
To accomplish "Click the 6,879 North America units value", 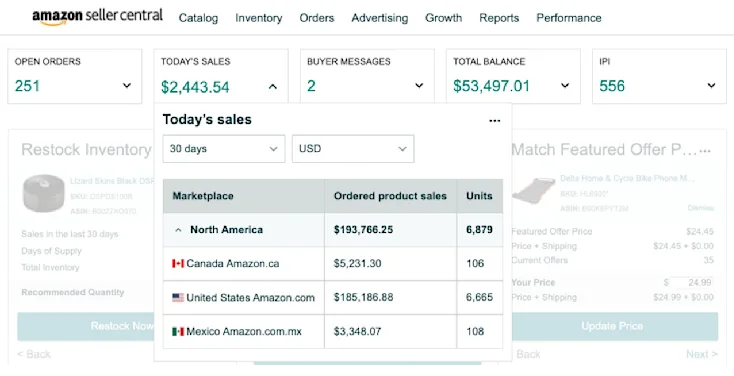I will pyautogui.click(x=479, y=230).
